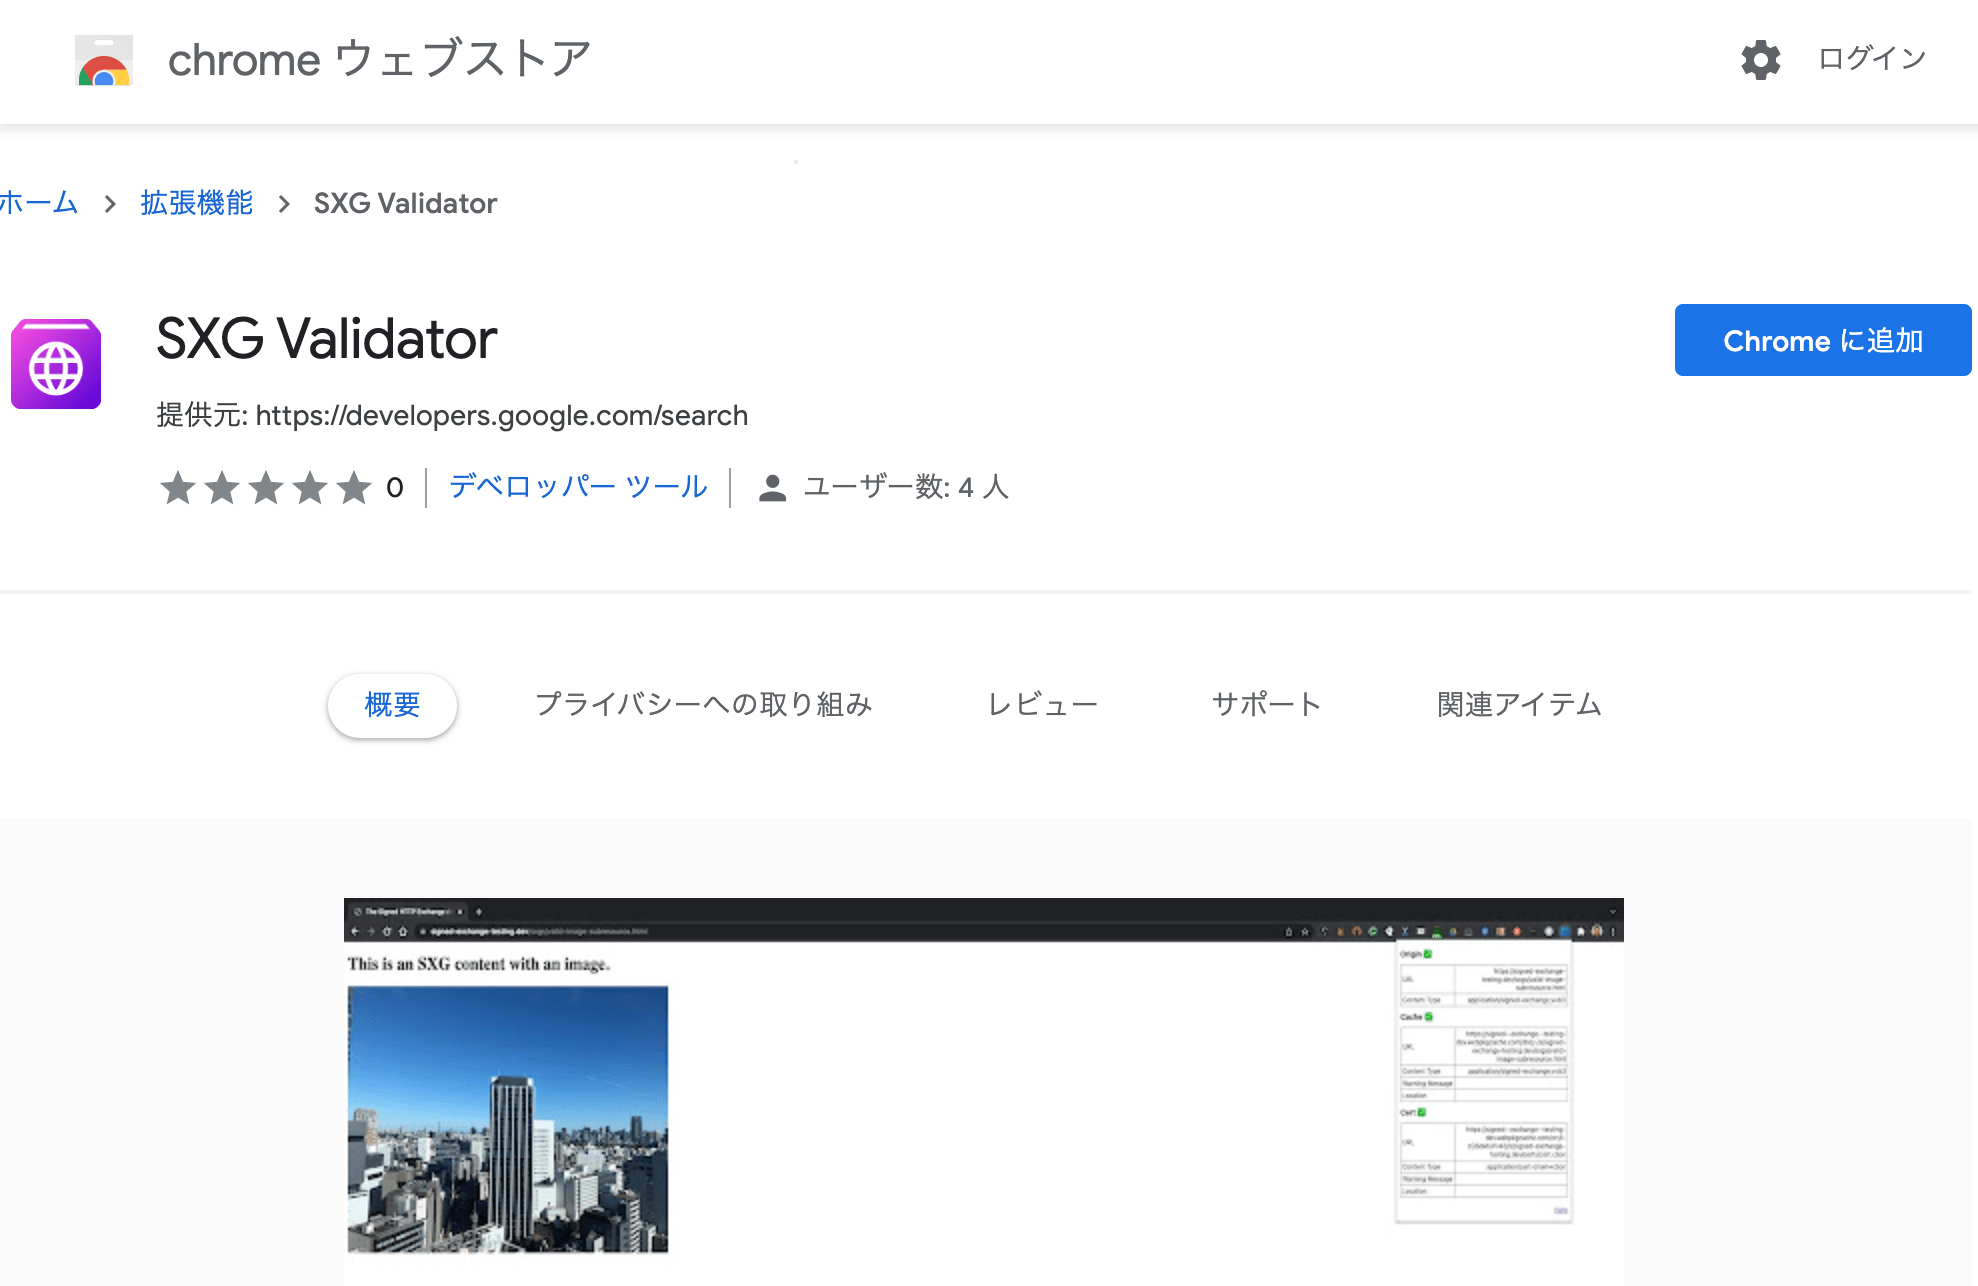
Task: Click the SXG Validator breadcrumb text
Action: coord(405,204)
